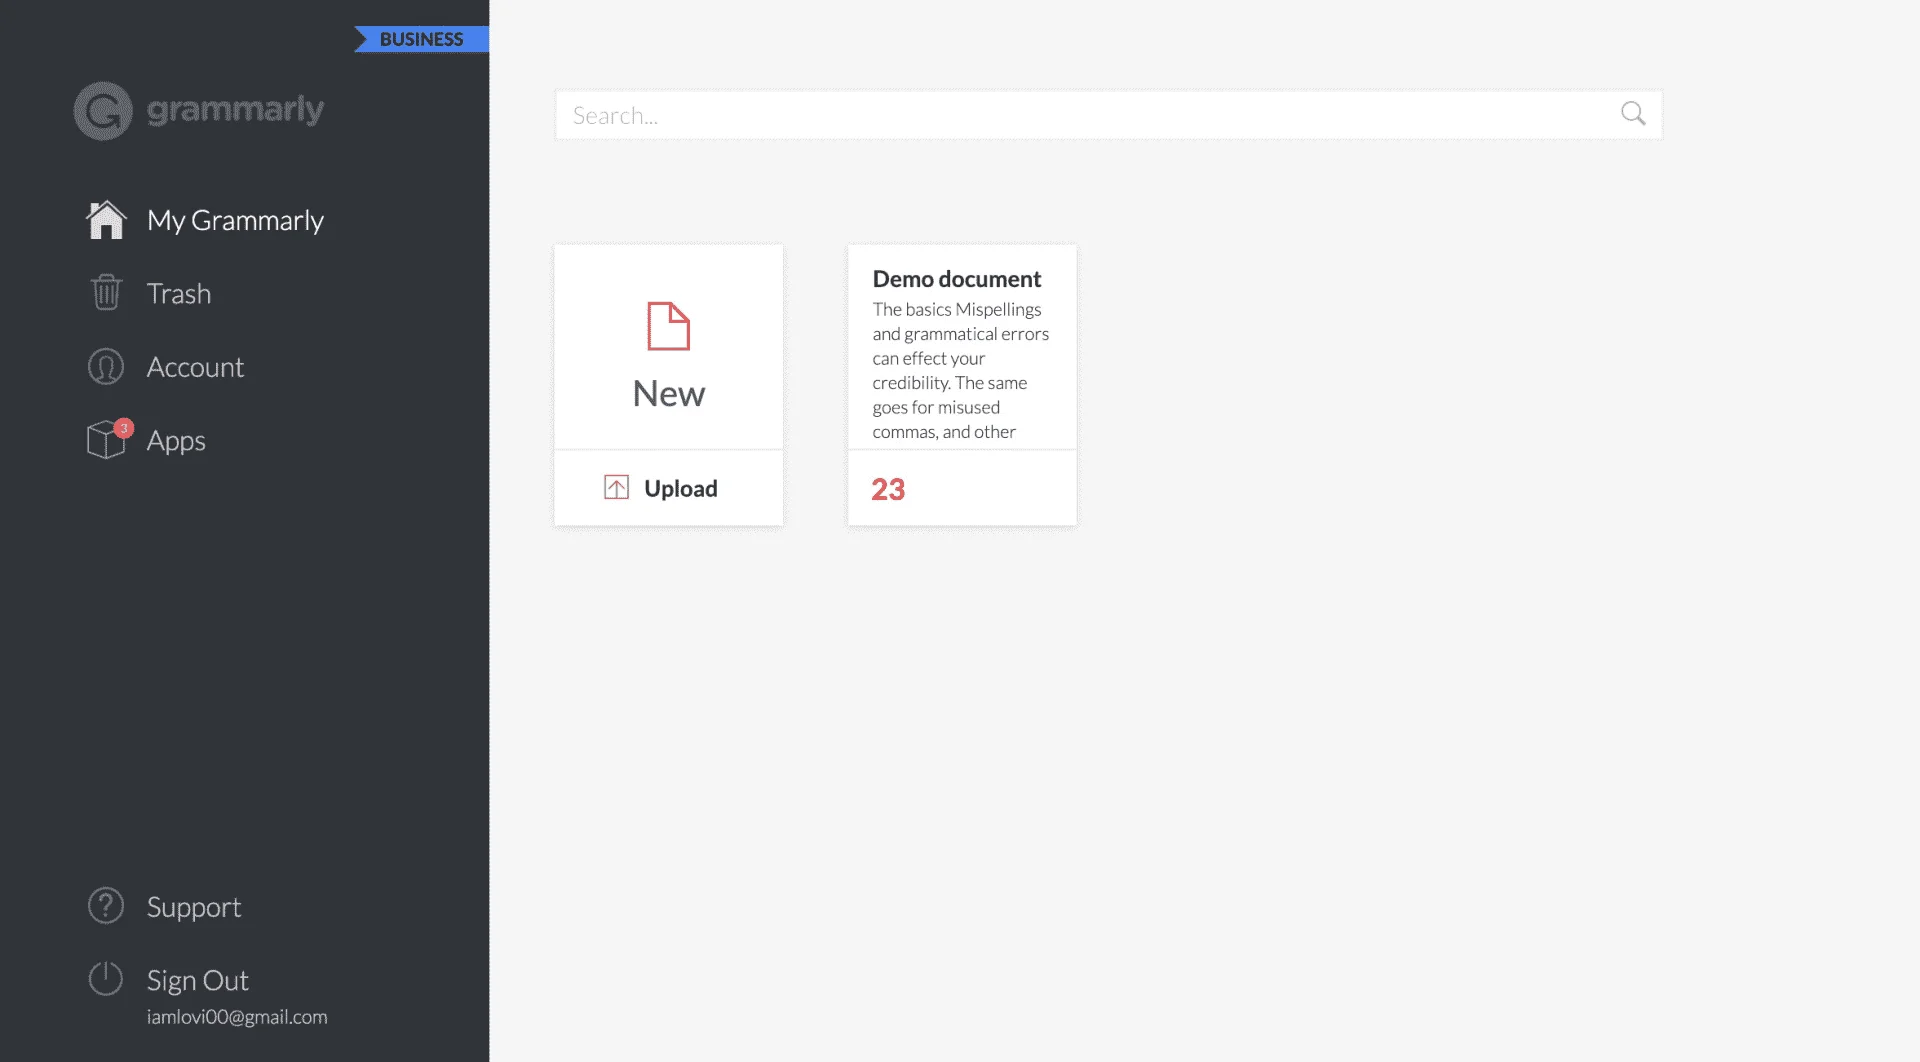
Task: Click the grammarly wordmark text
Action: pyautogui.click(x=235, y=110)
